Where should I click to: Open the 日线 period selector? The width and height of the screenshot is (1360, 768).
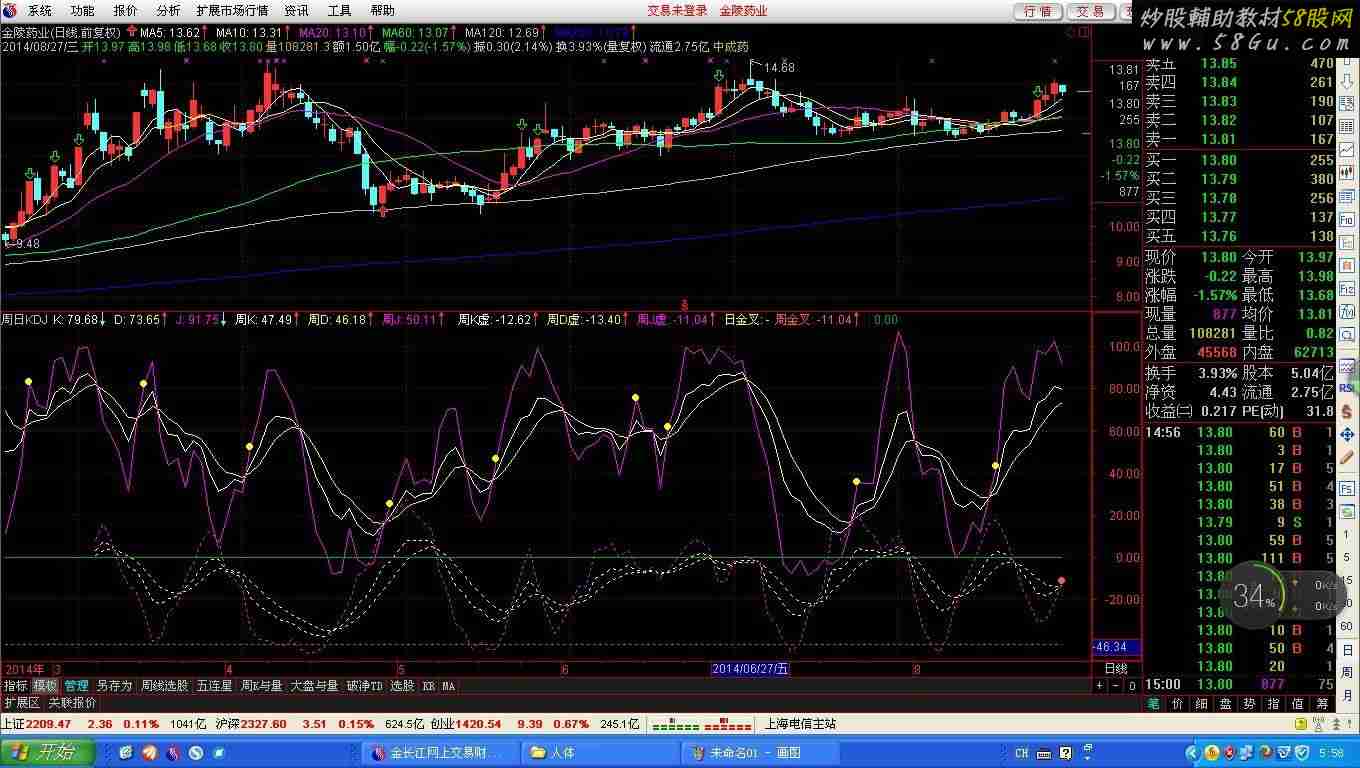coord(1115,668)
